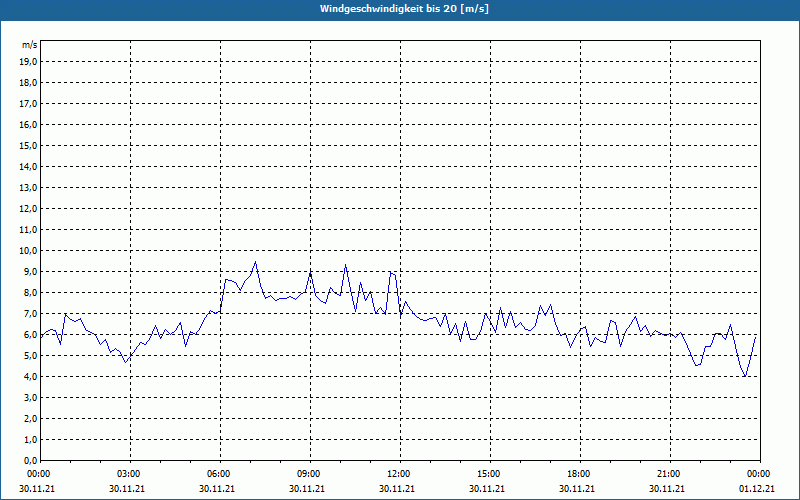
Task: Click the 15:00 time label
Action: [489, 474]
